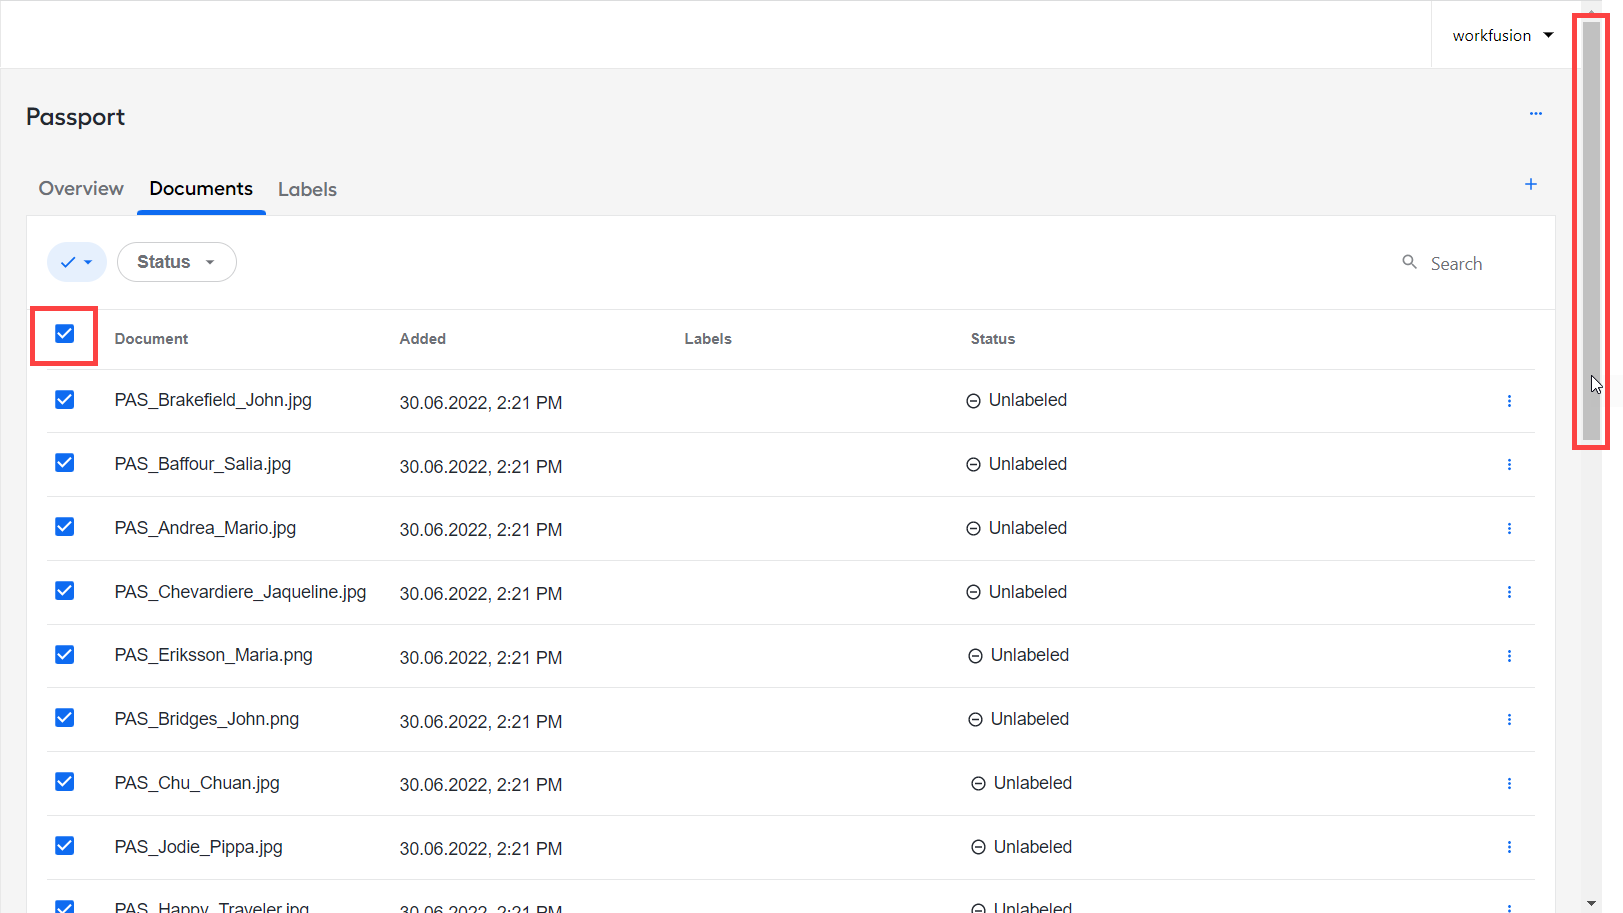Screen dimensions: 1623x913
Task: Click the plus icon to add documents
Action: click(x=1530, y=184)
